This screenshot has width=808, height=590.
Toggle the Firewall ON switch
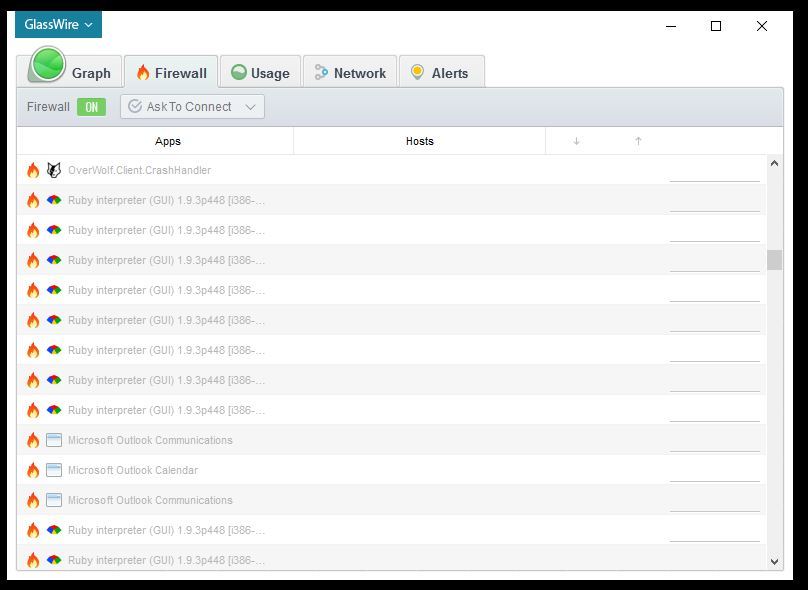[91, 107]
